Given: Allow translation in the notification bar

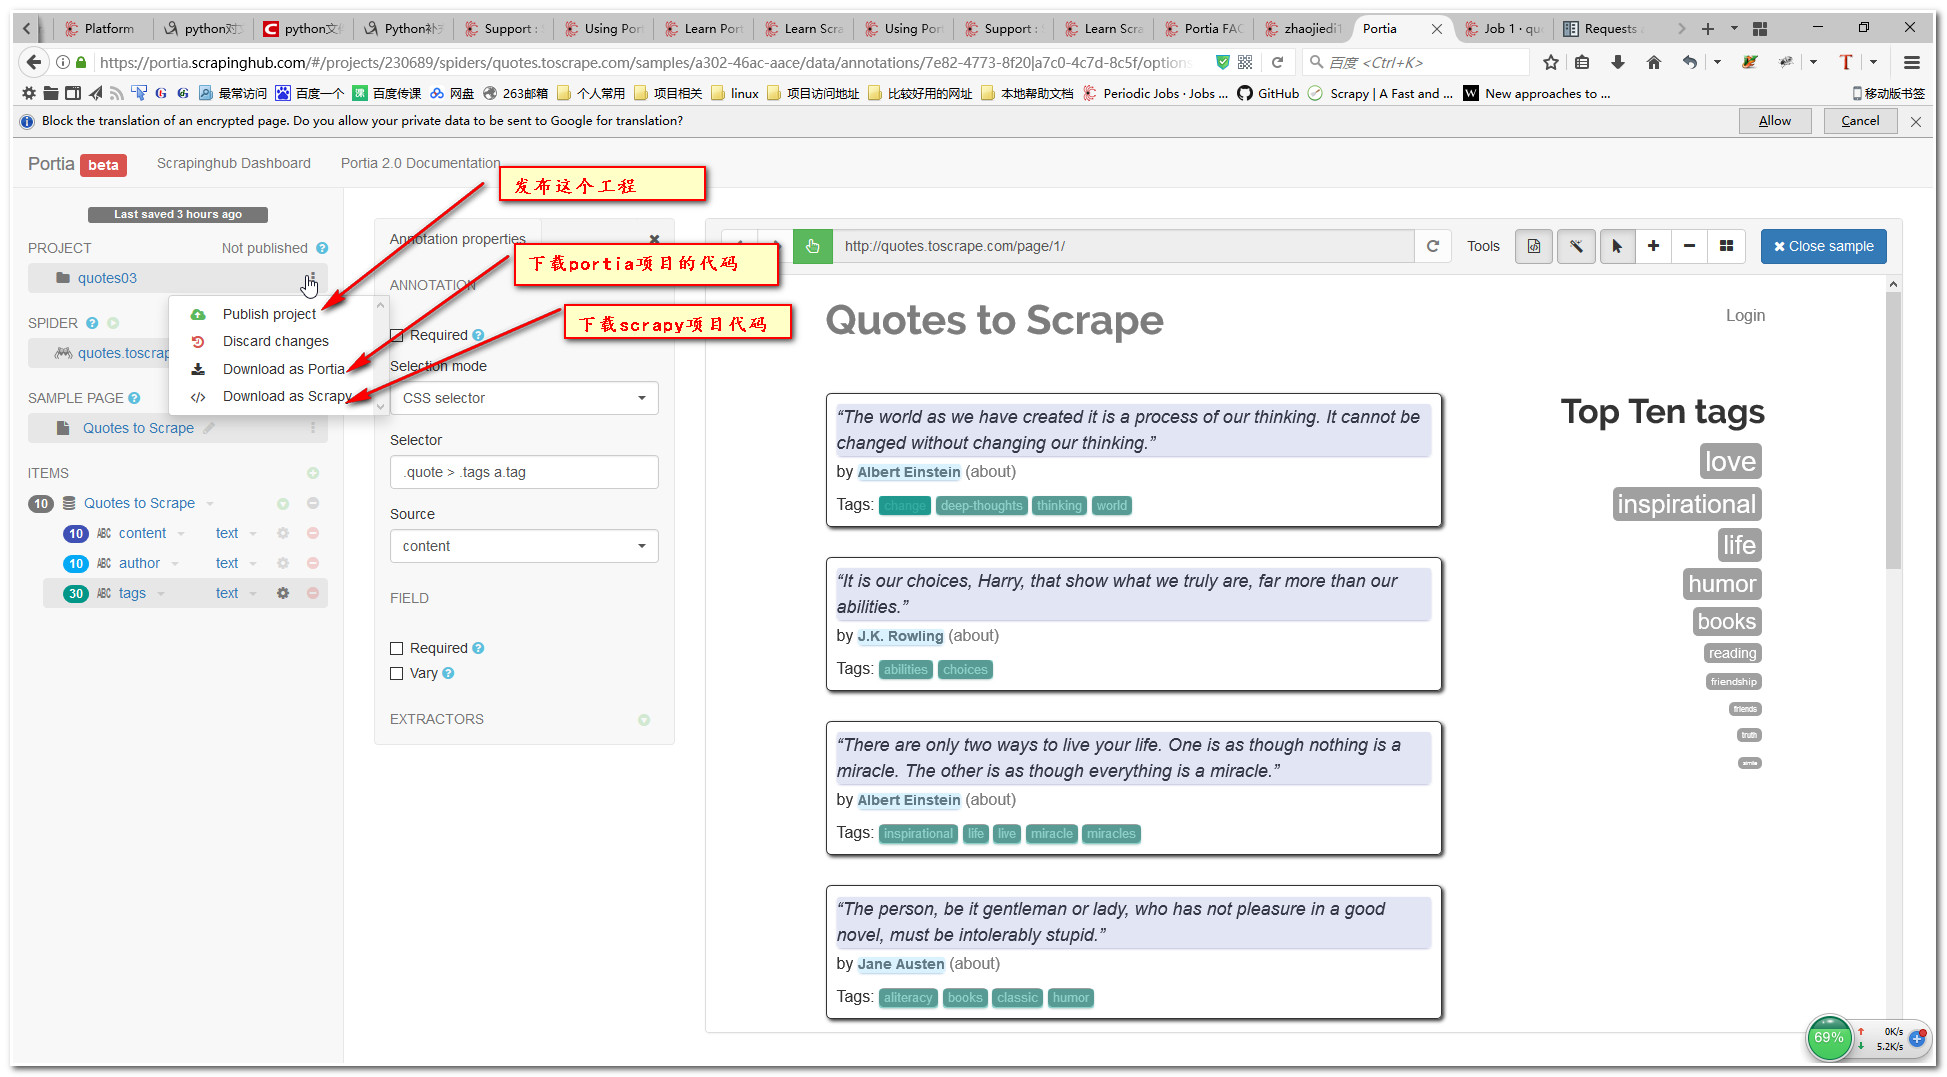Looking at the screenshot, I should pyautogui.click(x=1775, y=121).
